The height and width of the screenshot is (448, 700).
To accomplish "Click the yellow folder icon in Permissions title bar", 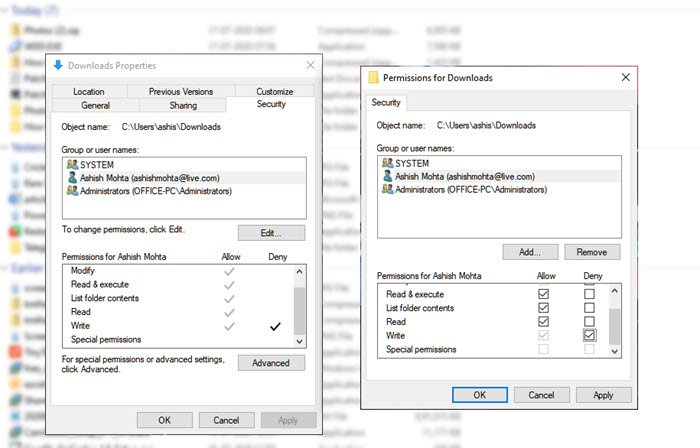I will (374, 77).
